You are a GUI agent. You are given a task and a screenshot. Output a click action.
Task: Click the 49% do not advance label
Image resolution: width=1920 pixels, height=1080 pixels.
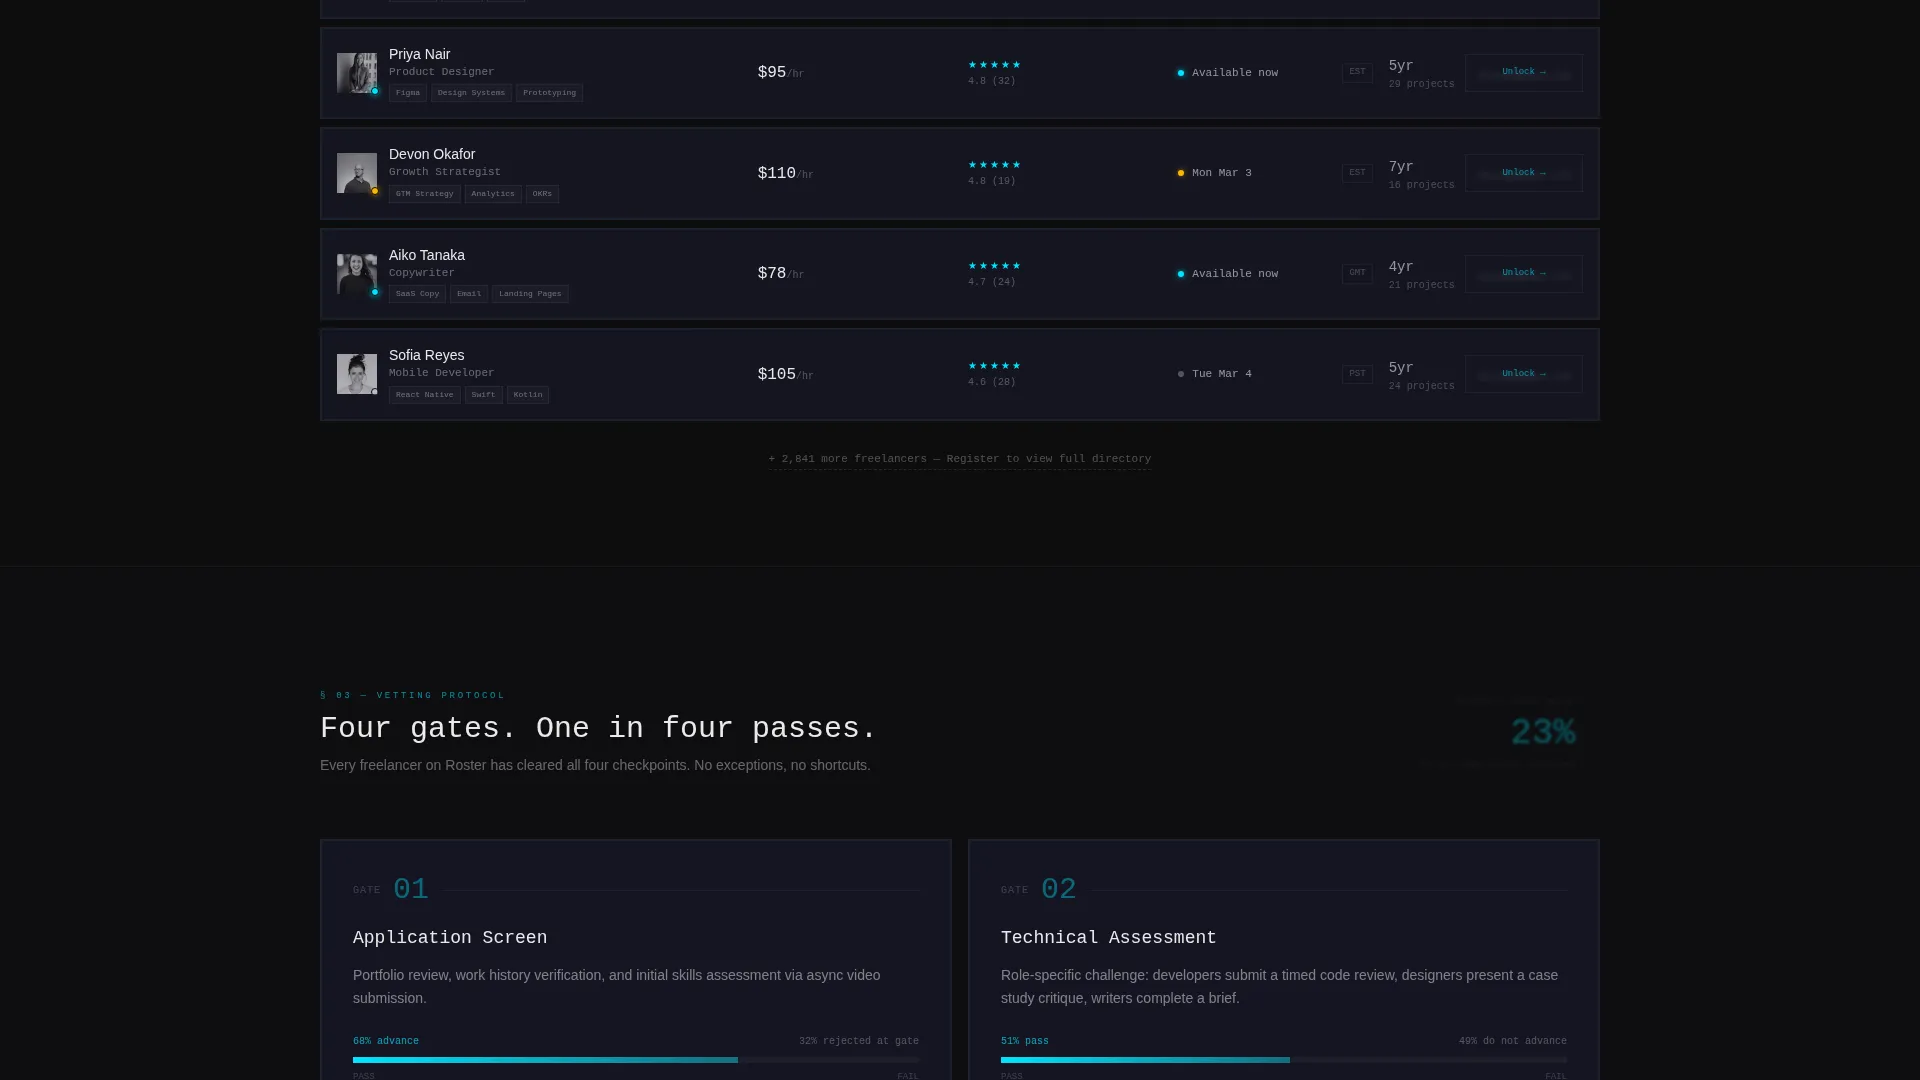click(1513, 1041)
